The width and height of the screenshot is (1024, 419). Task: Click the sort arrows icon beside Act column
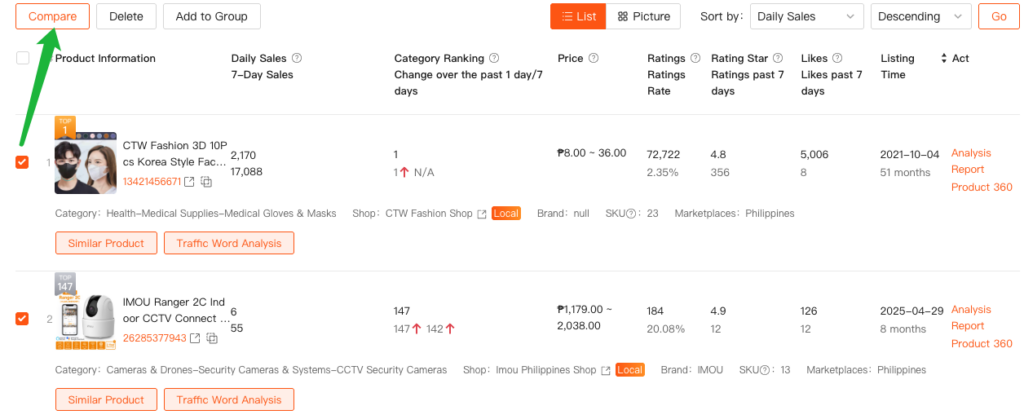pos(943,59)
